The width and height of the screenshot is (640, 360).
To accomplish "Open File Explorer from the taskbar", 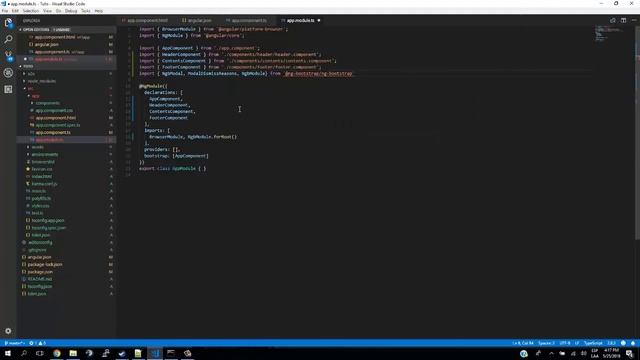I will coord(73,353).
